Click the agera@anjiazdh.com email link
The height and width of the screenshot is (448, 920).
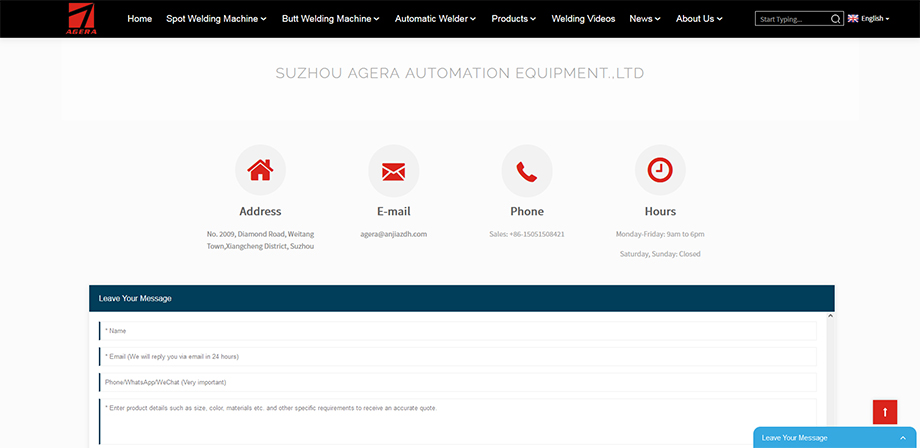point(394,234)
